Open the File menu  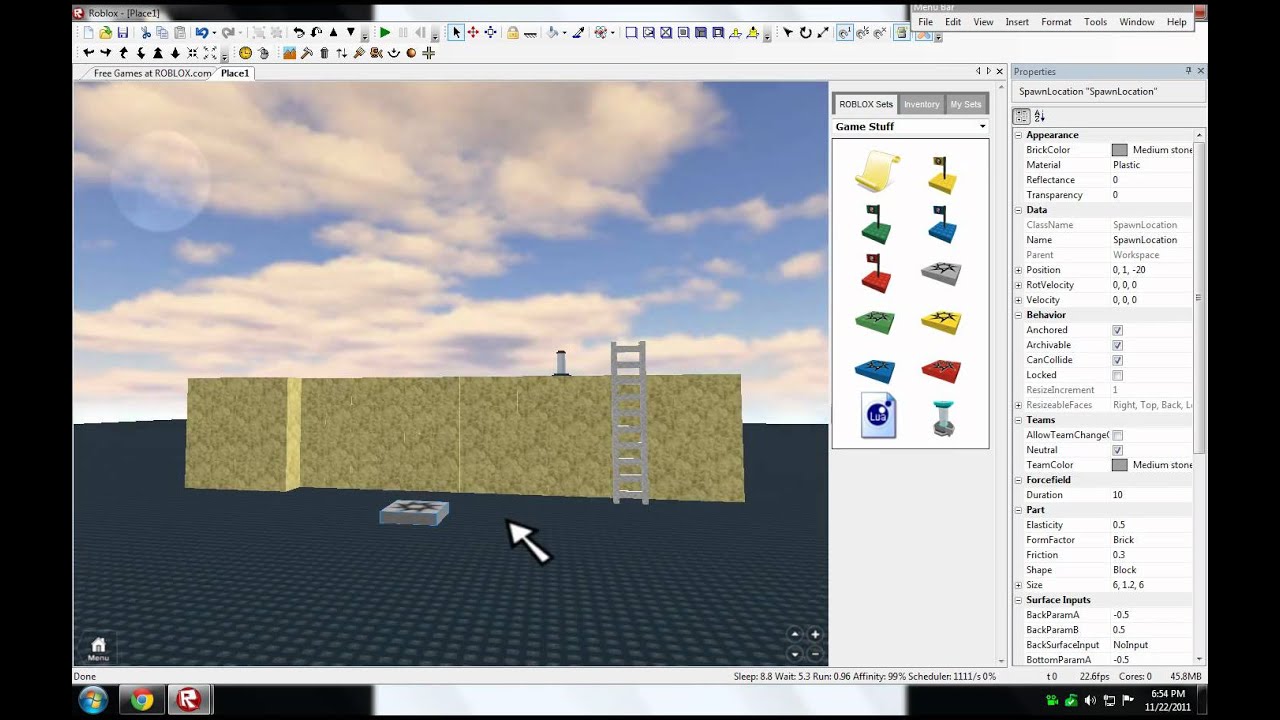925,22
